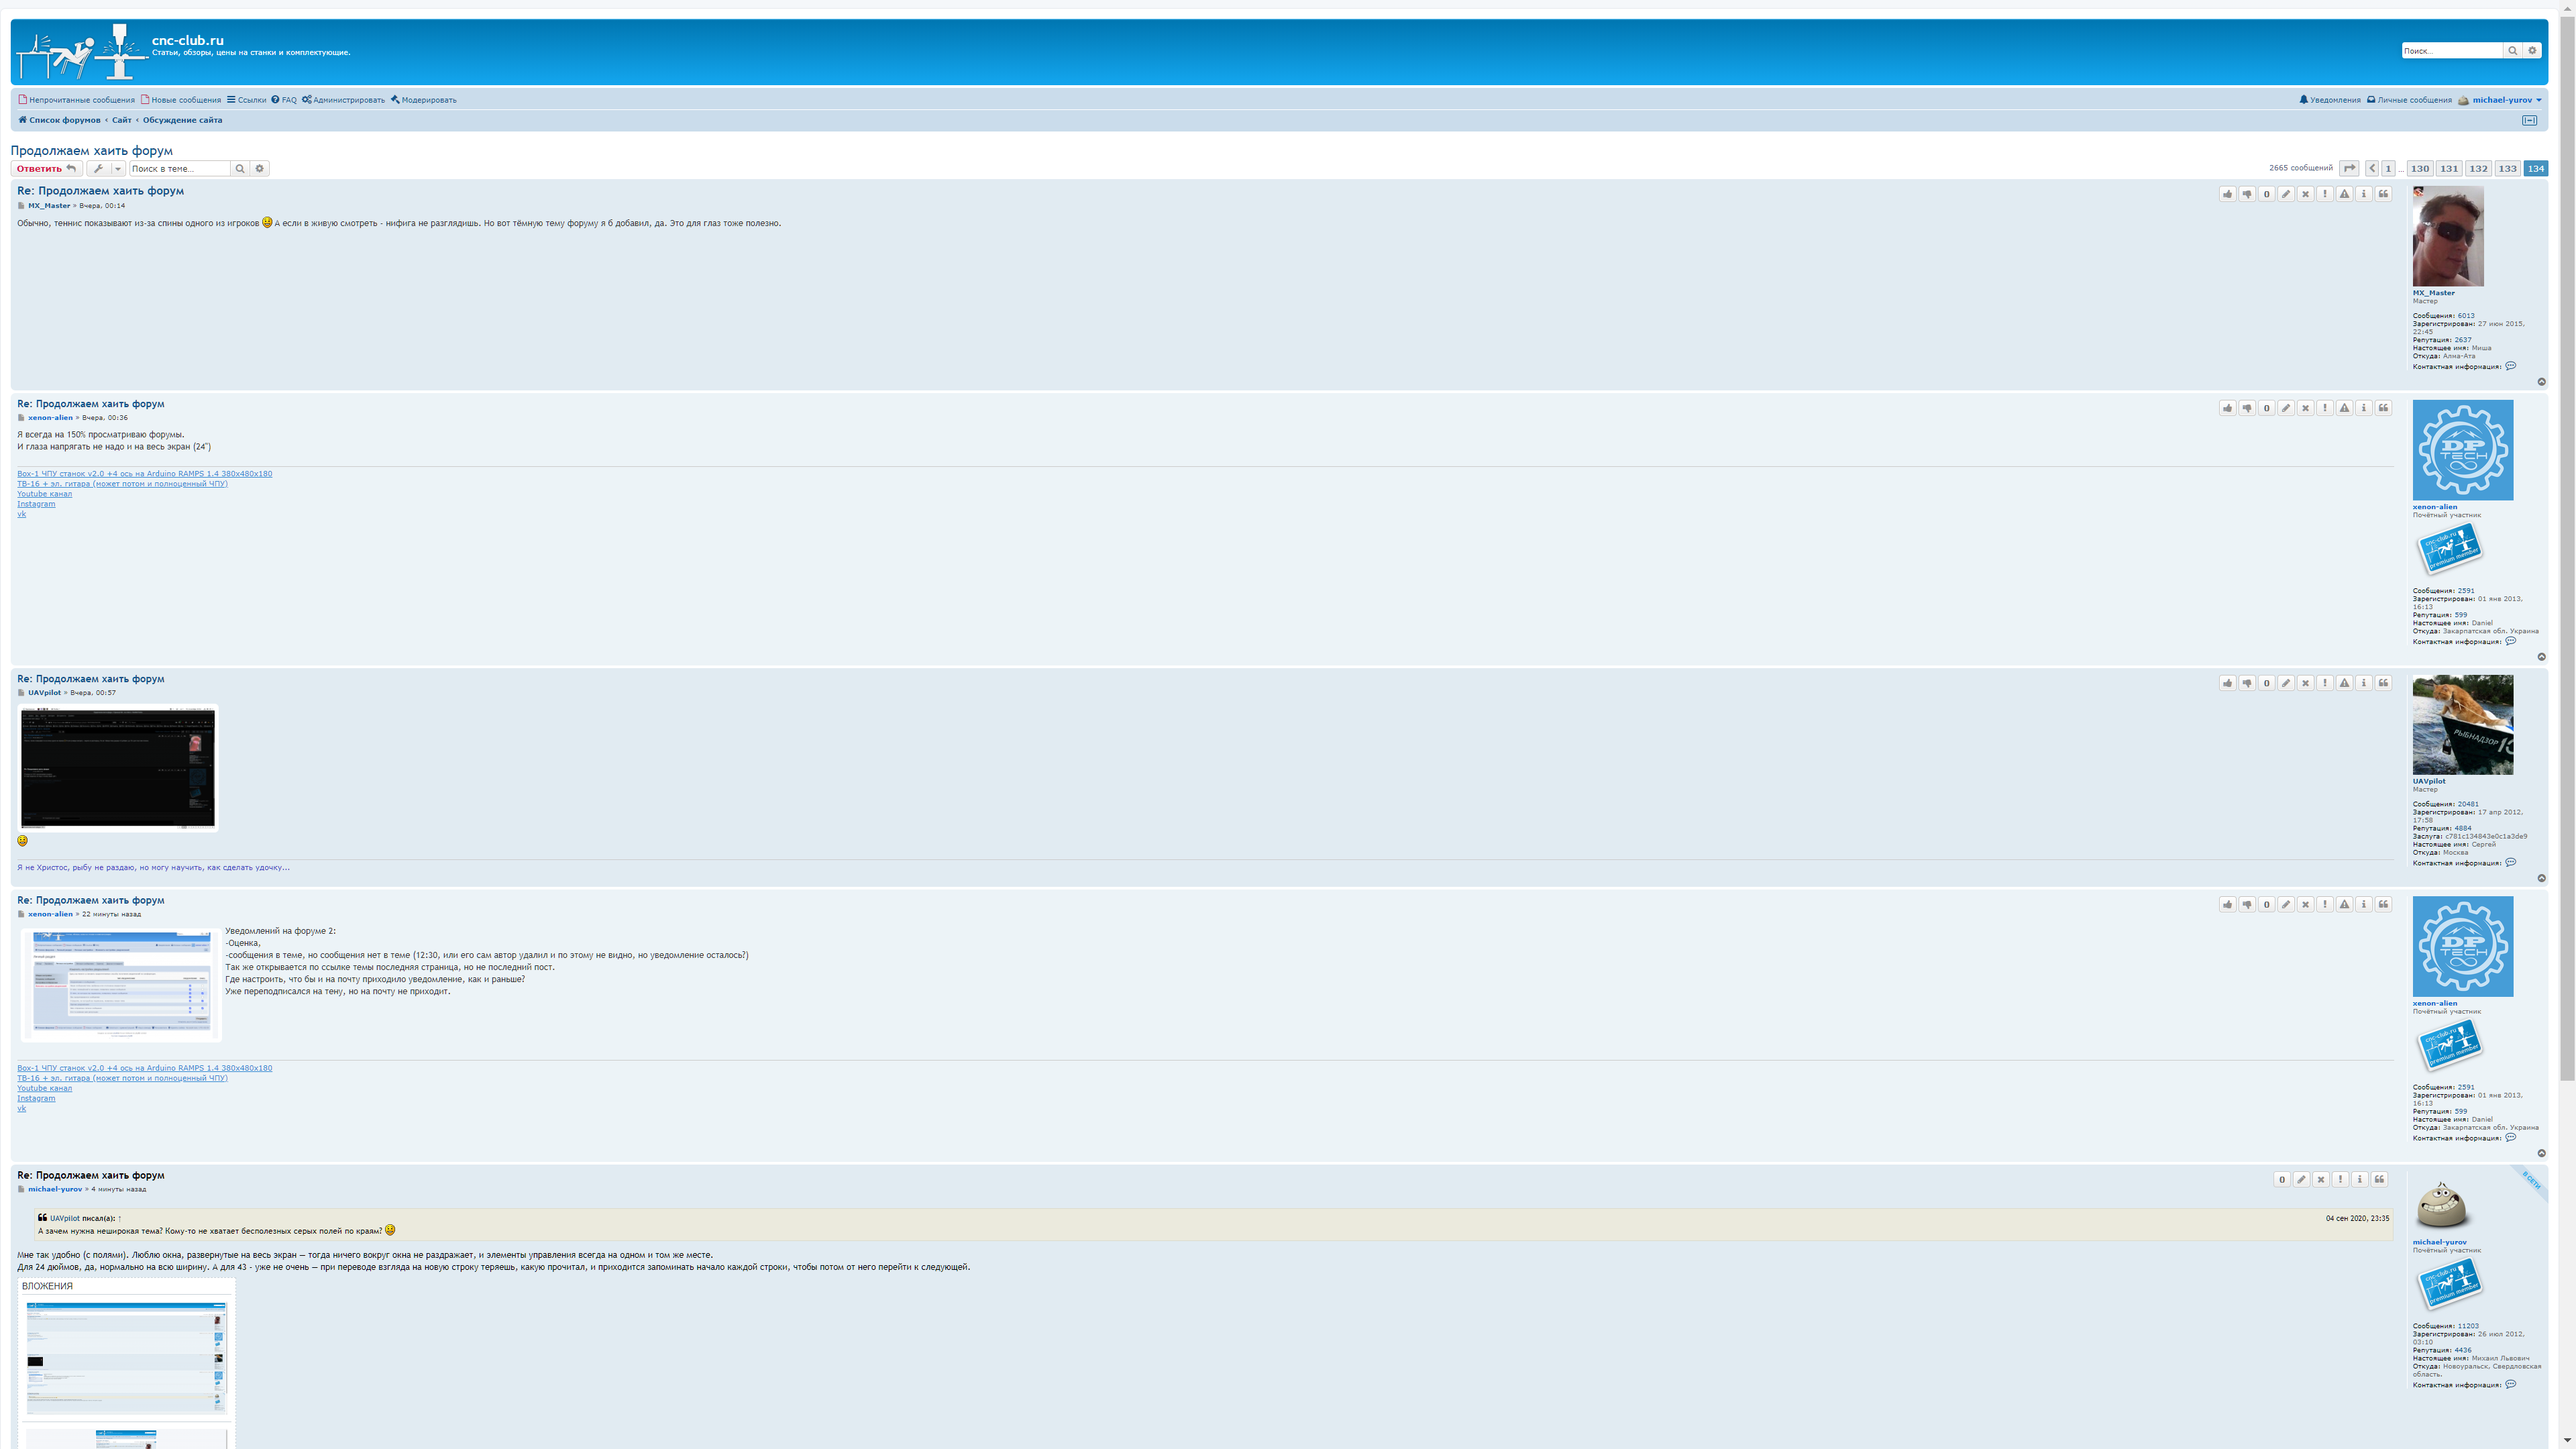Click the Поиск в теме input field

pyautogui.click(x=180, y=168)
